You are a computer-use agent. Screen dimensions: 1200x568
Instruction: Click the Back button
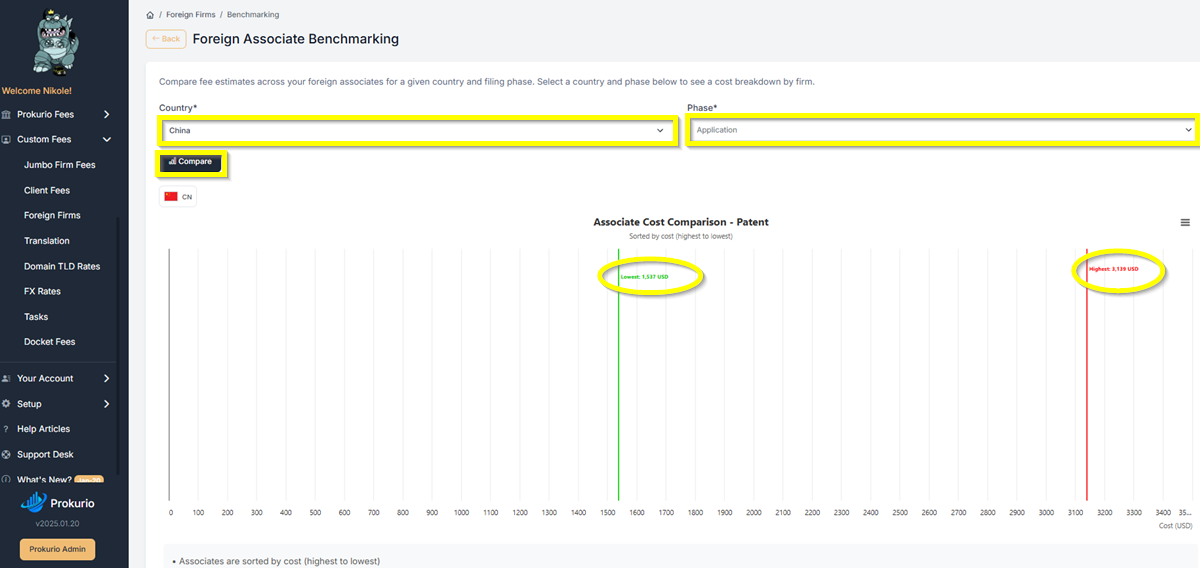pyautogui.click(x=166, y=39)
